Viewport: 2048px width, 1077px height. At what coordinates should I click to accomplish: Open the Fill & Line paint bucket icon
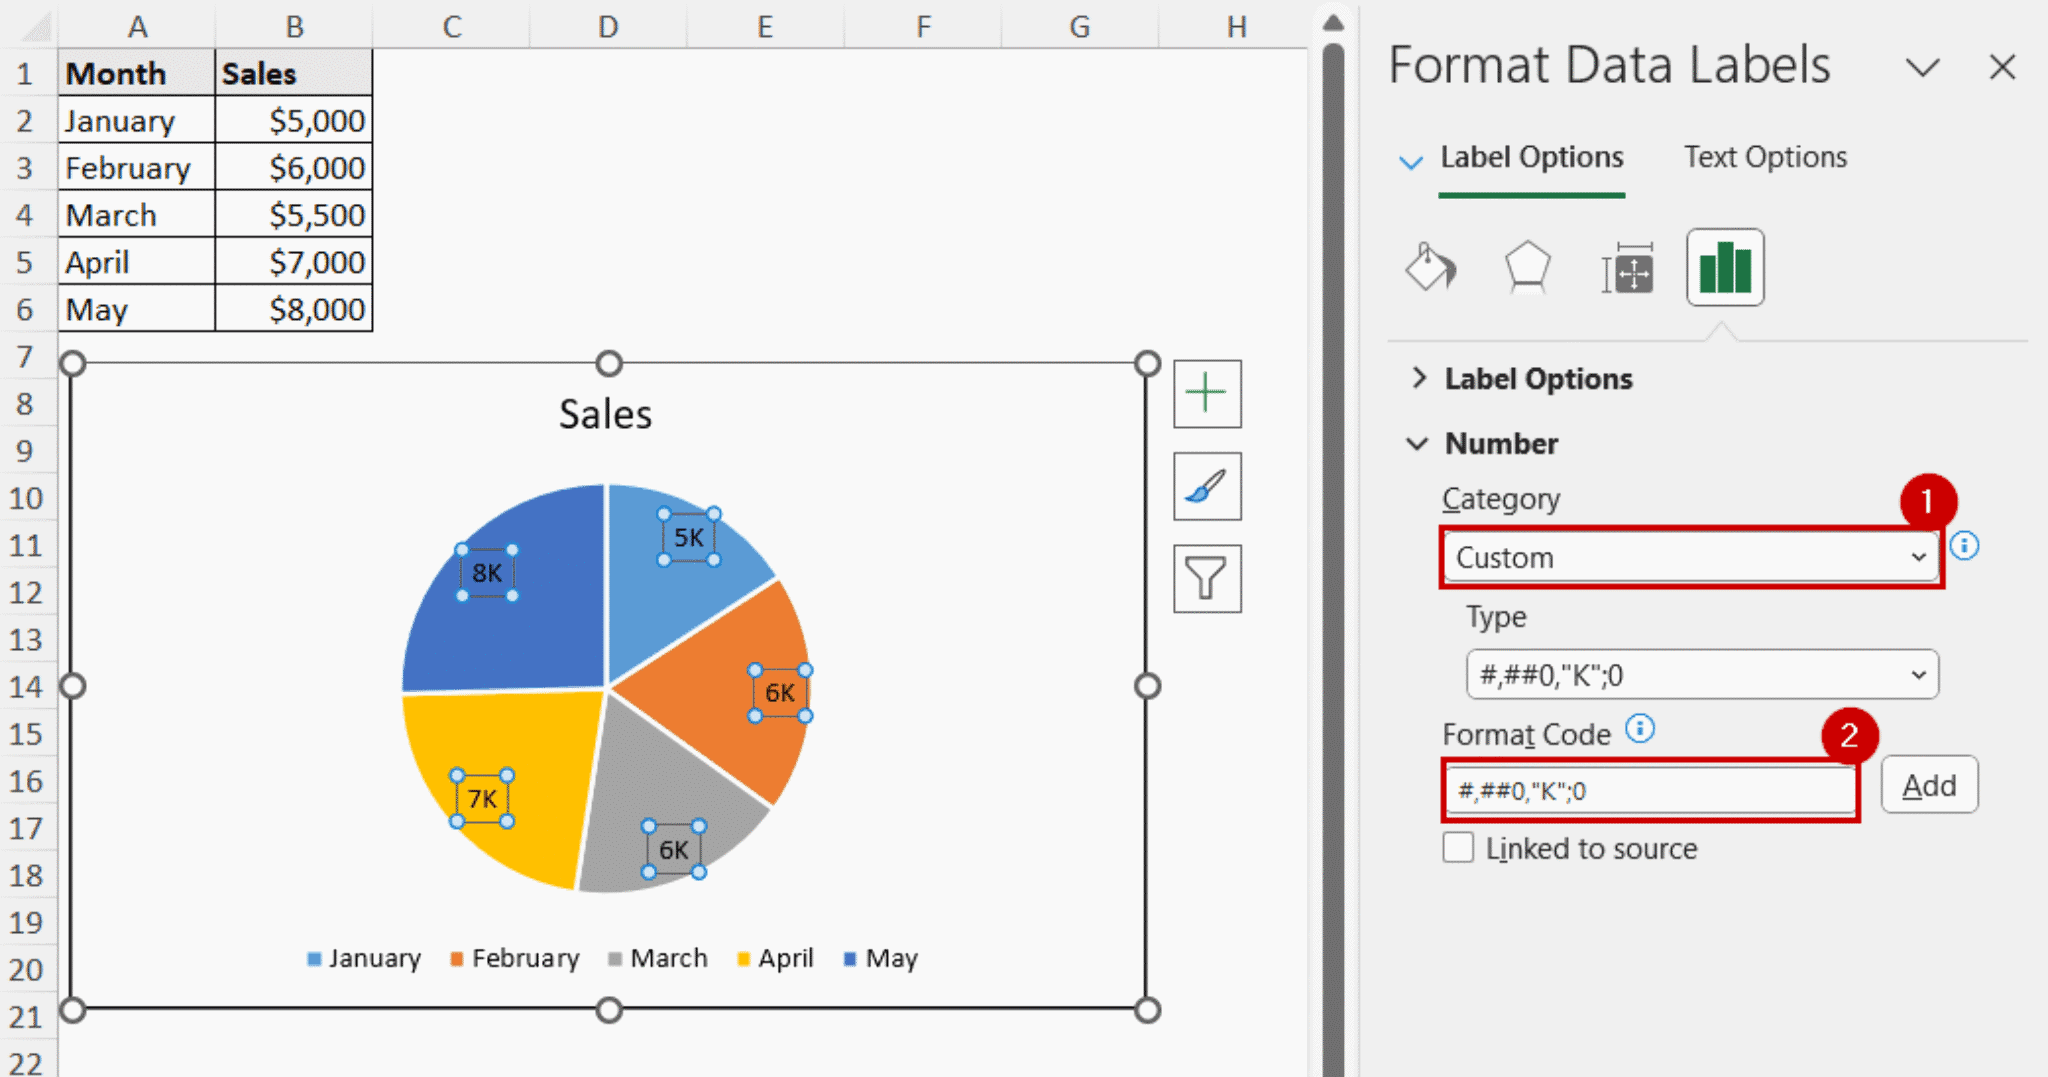[x=1430, y=268]
